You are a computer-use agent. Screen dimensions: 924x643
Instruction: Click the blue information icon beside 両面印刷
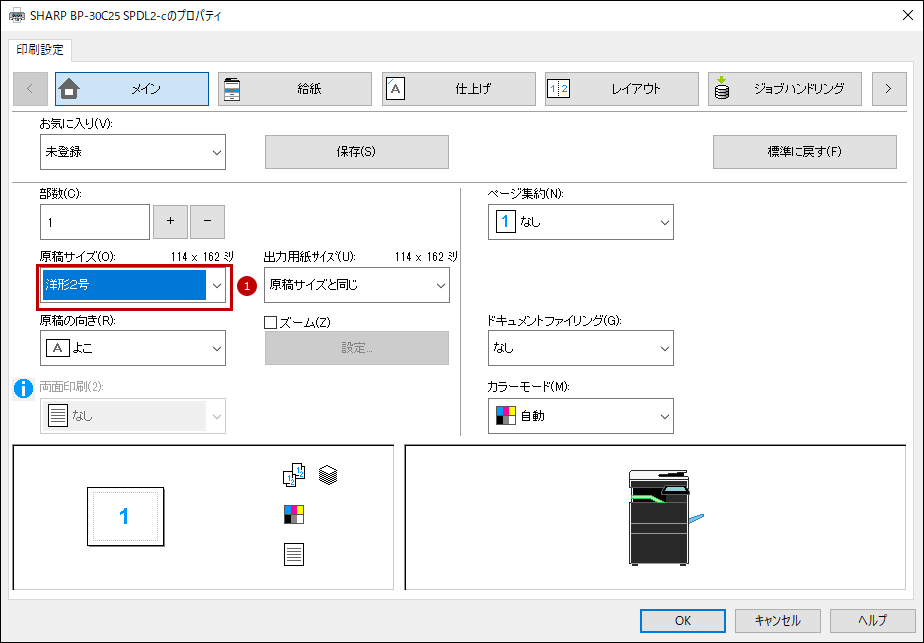click(x=24, y=388)
